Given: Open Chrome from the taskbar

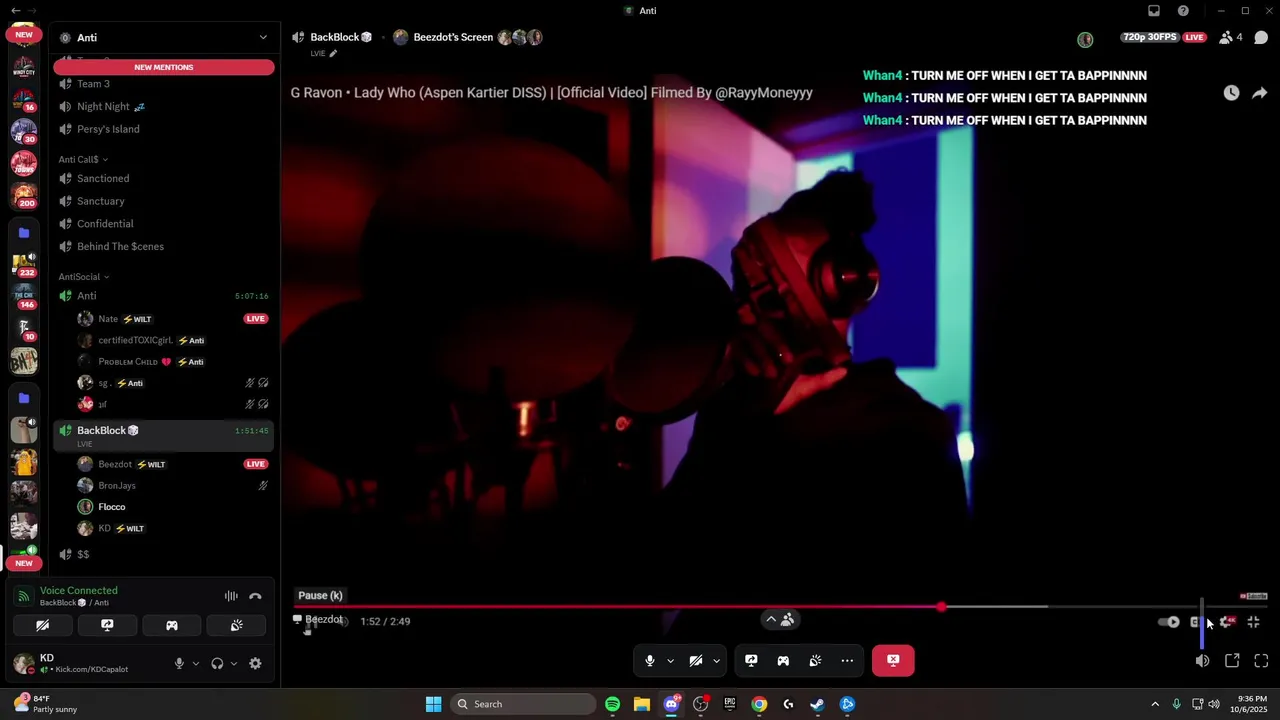Looking at the screenshot, I should point(759,704).
